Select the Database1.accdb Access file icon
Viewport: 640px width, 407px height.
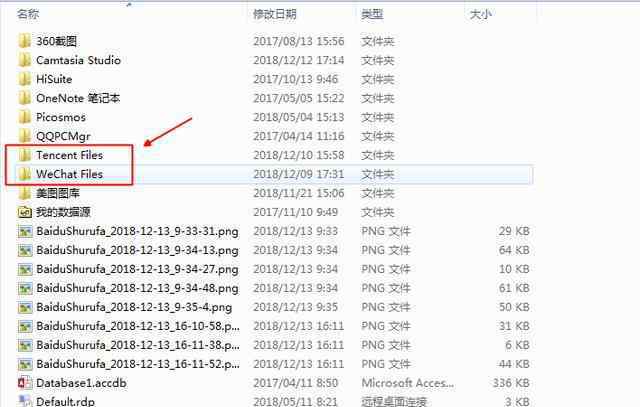[24, 383]
